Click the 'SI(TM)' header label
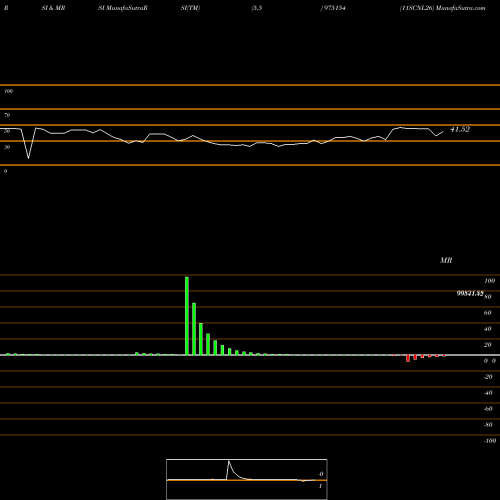 click(190, 8)
